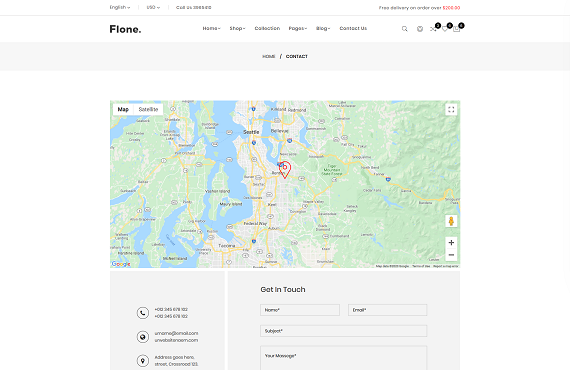Click the Federal Way label on map
The width and height of the screenshot is (570, 370).
coord(255,224)
